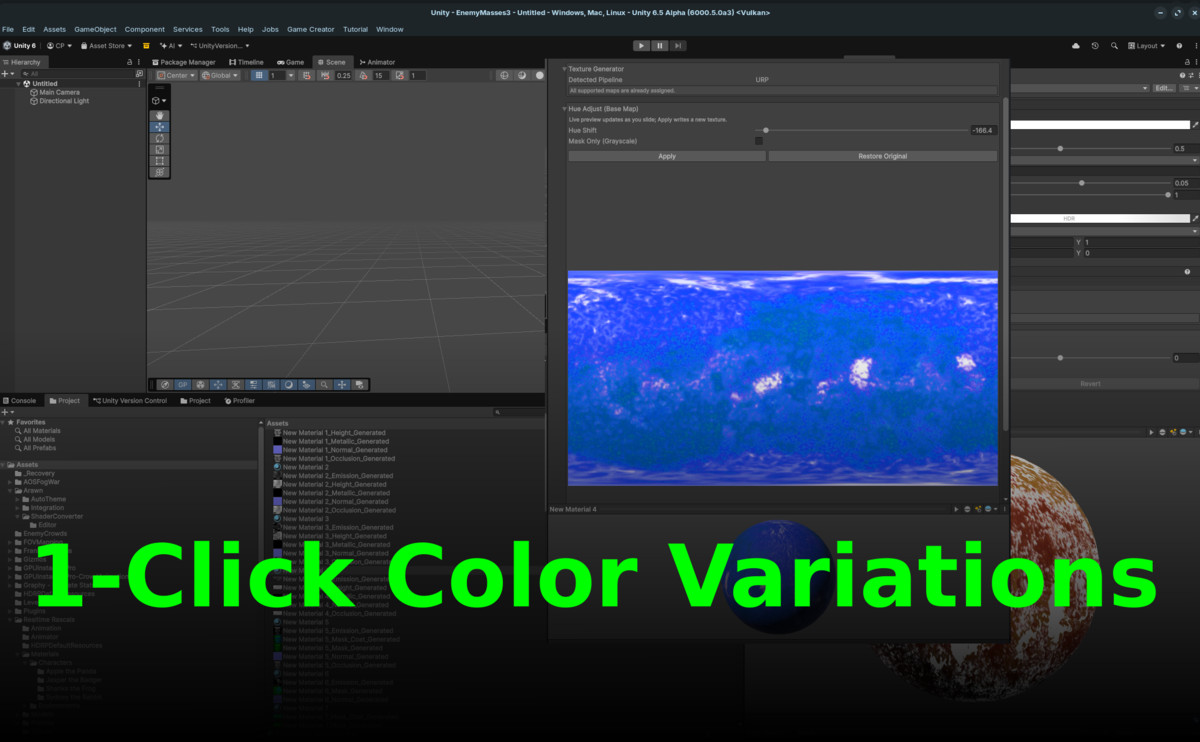The image size is (1200, 742).
Task: Click the Hue Shift value field -166.4
Action: (x=983, y=130)
